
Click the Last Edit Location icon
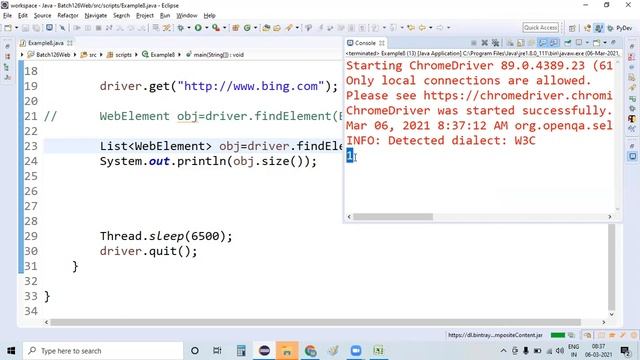(411, 28)
